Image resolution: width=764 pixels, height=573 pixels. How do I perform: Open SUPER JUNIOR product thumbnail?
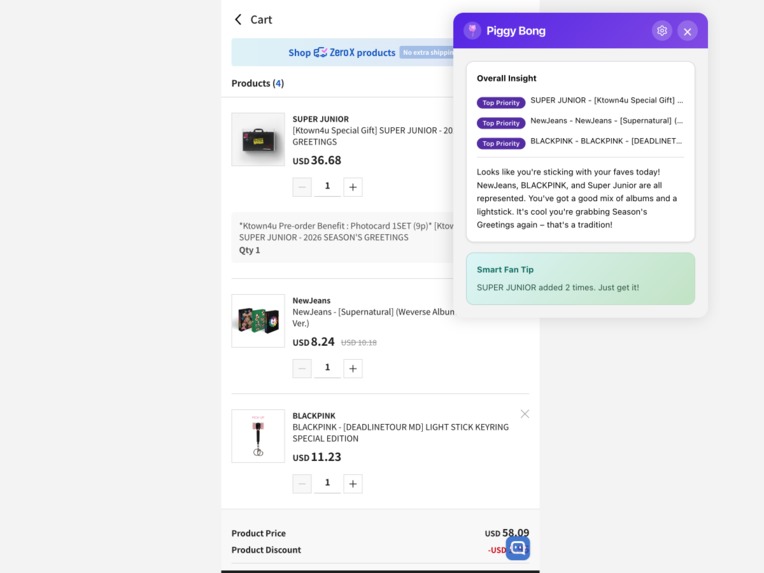[258, 139]
